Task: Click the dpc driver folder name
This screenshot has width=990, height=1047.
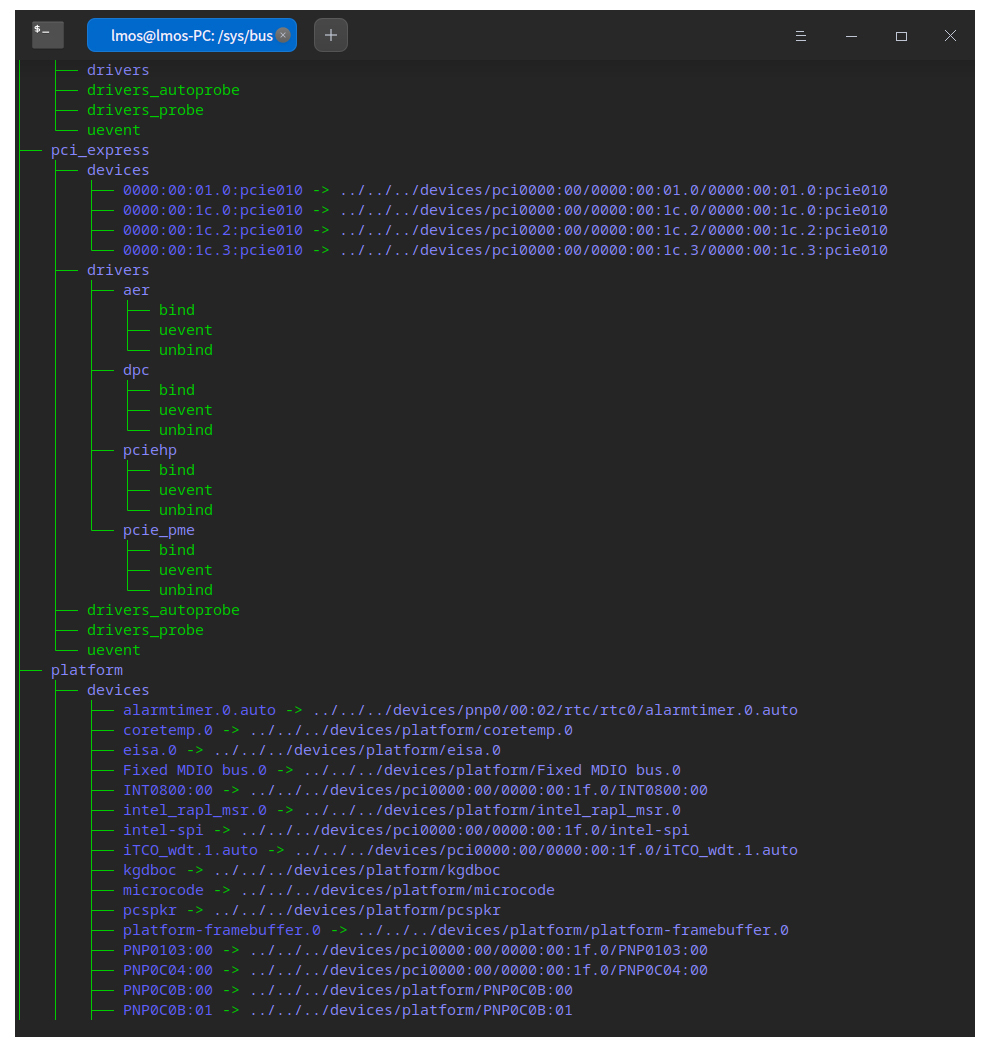Action: [x=136, y=370]
